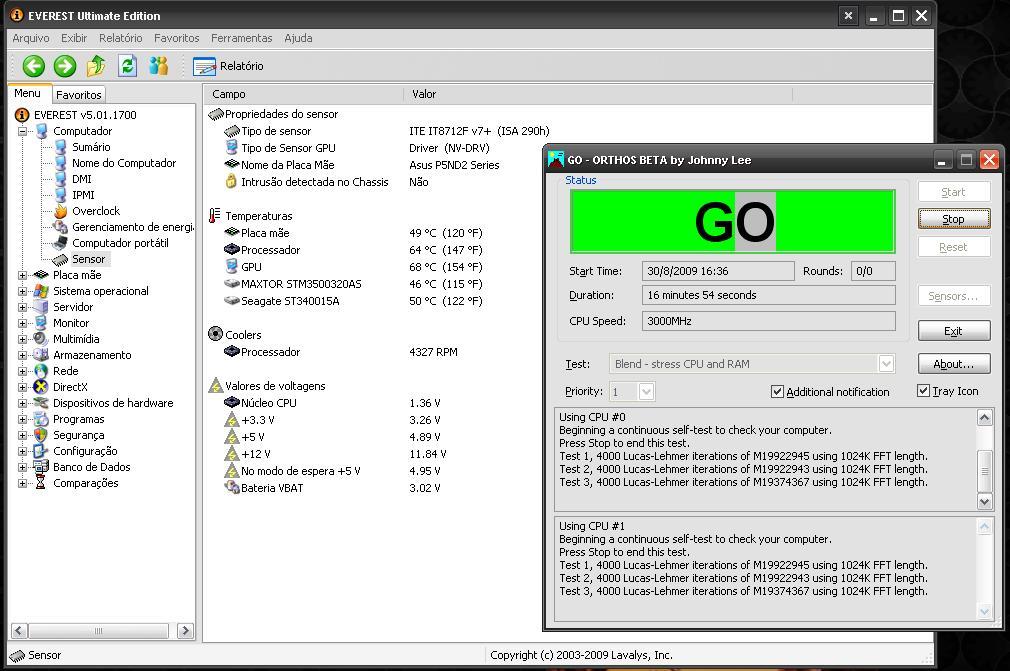1010x671 pixels.
Task: Expand the Placa mãe tree node
Action: 23,275
